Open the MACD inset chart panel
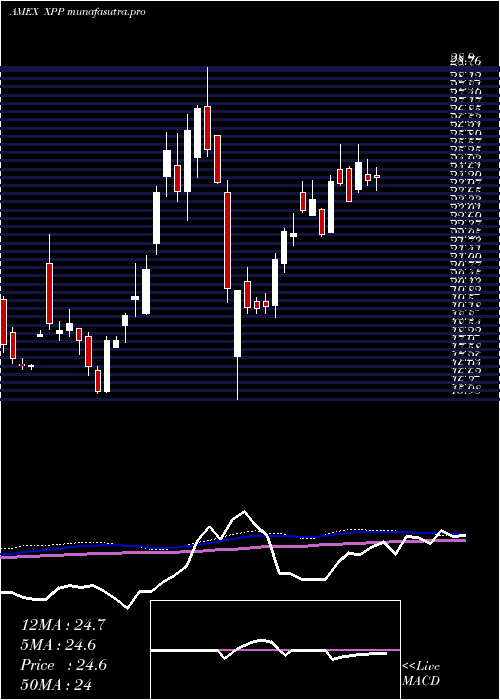This screenshot has height=700, width=500. (x=275, y=650)
